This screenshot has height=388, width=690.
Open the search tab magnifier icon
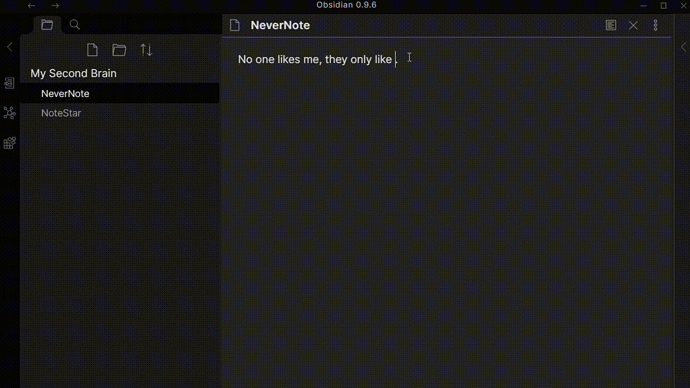coord(75,25)
